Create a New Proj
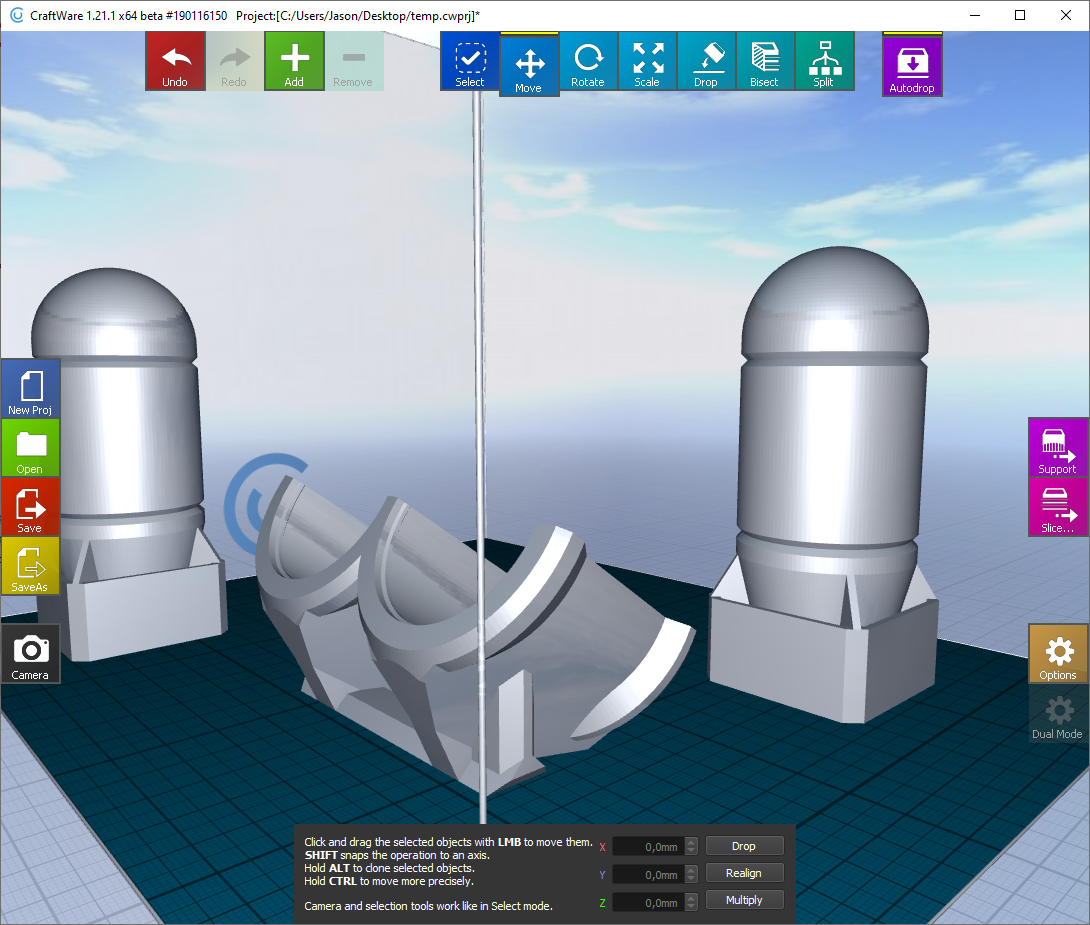1090x925 pixels. [30, 388]
